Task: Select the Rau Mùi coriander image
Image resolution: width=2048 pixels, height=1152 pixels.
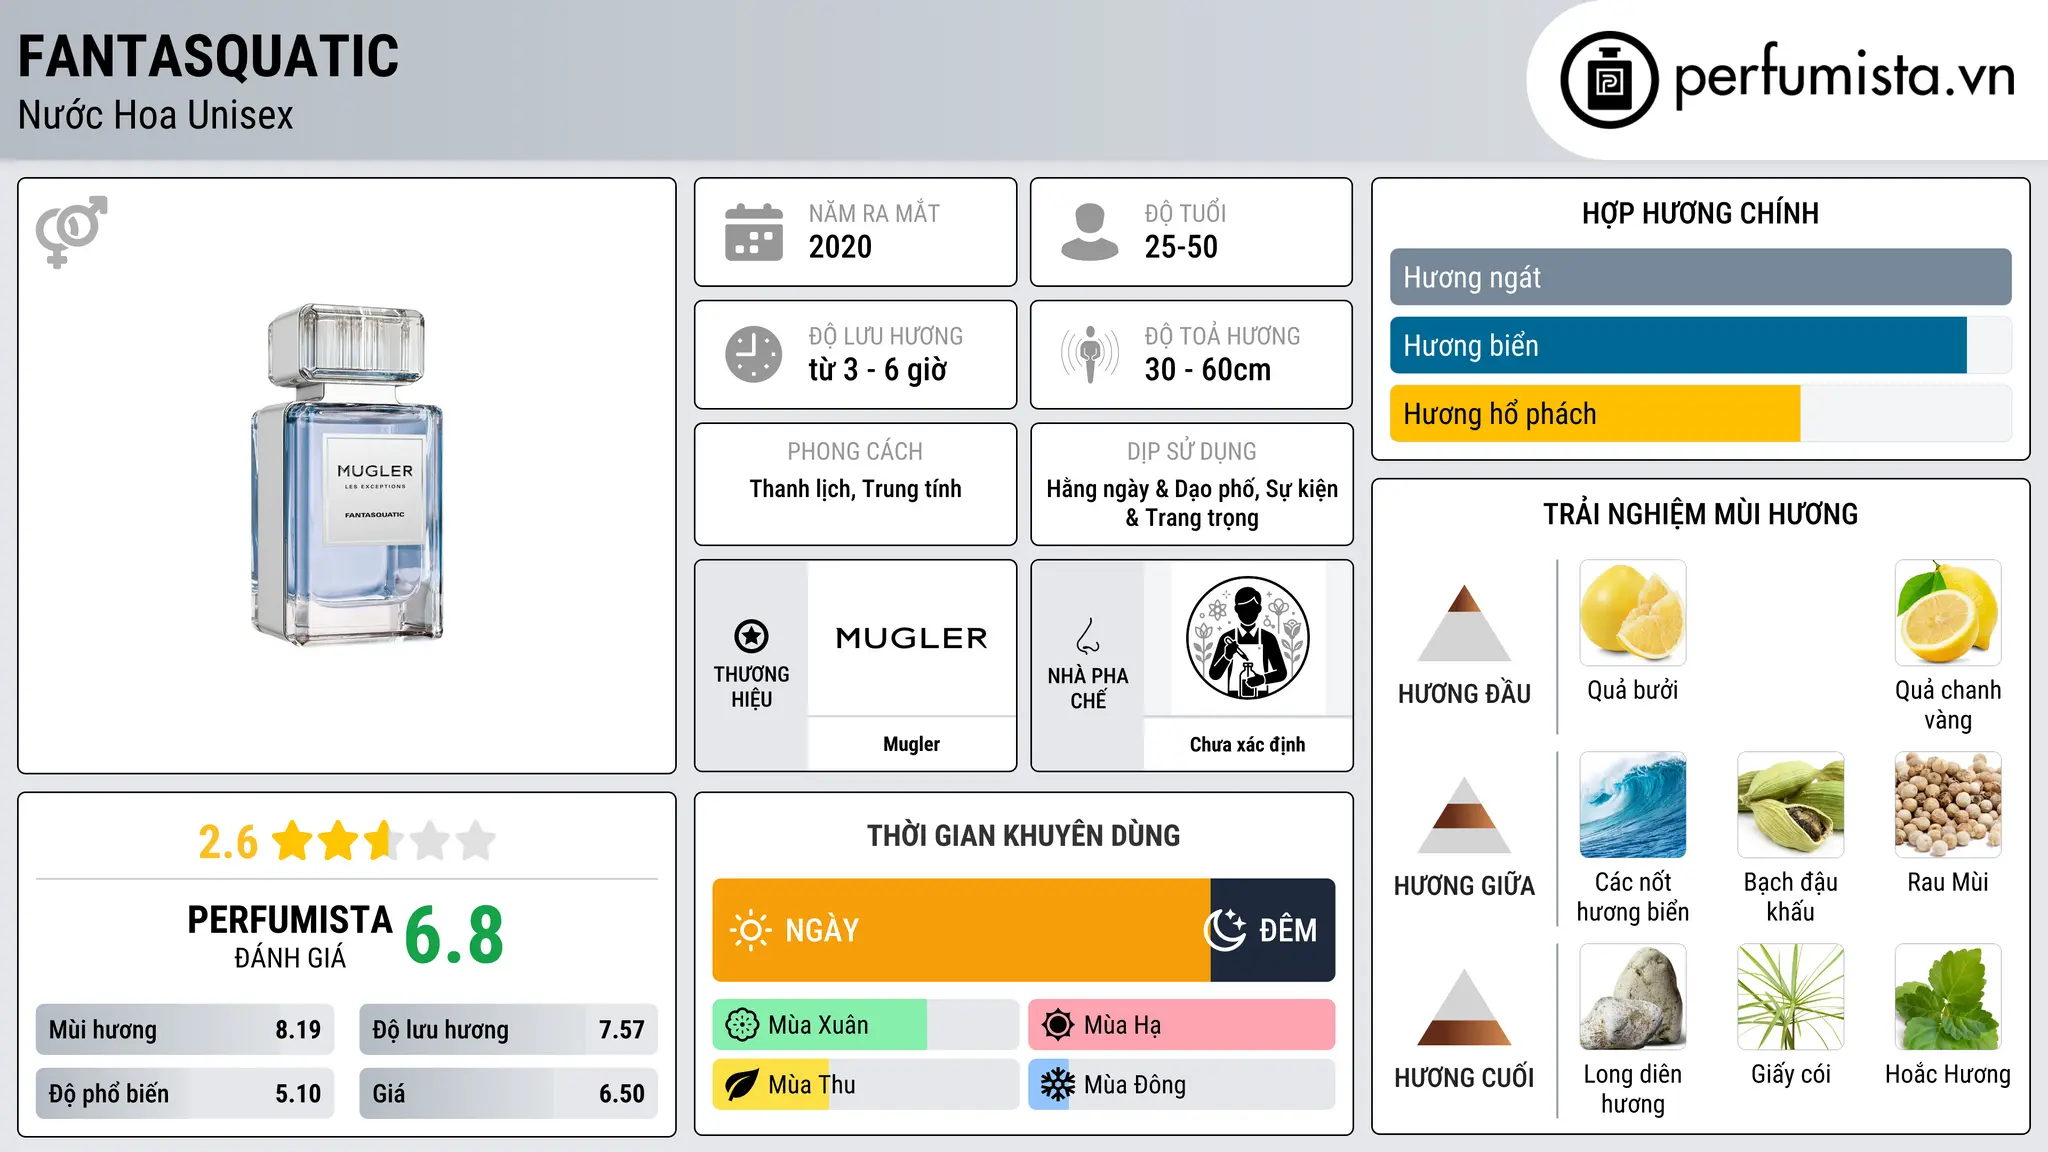Action: [1948, 805]
